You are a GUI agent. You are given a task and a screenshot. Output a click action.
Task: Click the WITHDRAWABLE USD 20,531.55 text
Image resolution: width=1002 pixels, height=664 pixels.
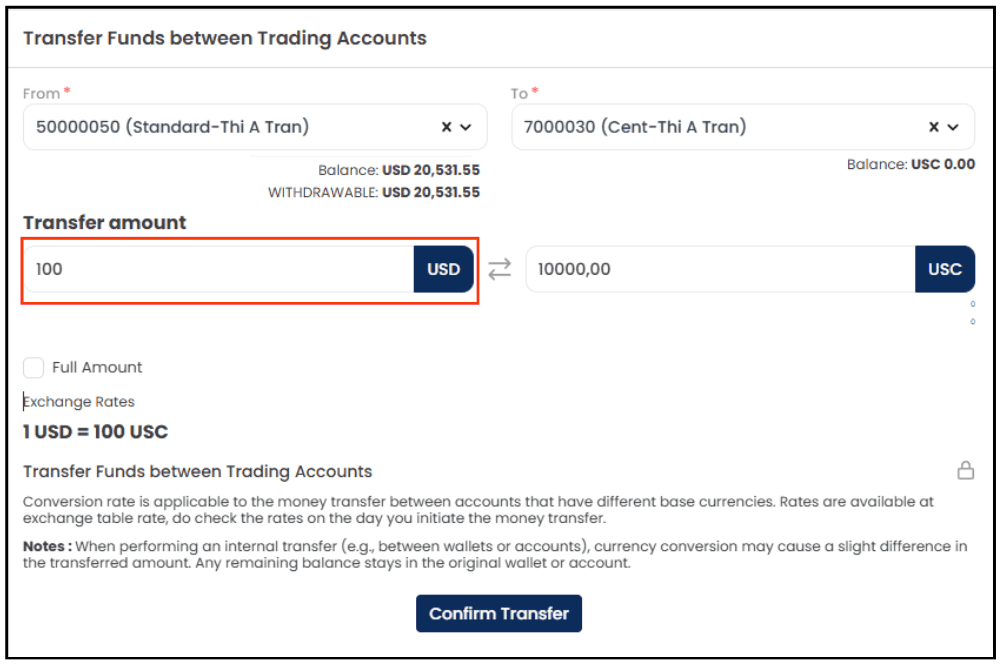pos(374,192)
